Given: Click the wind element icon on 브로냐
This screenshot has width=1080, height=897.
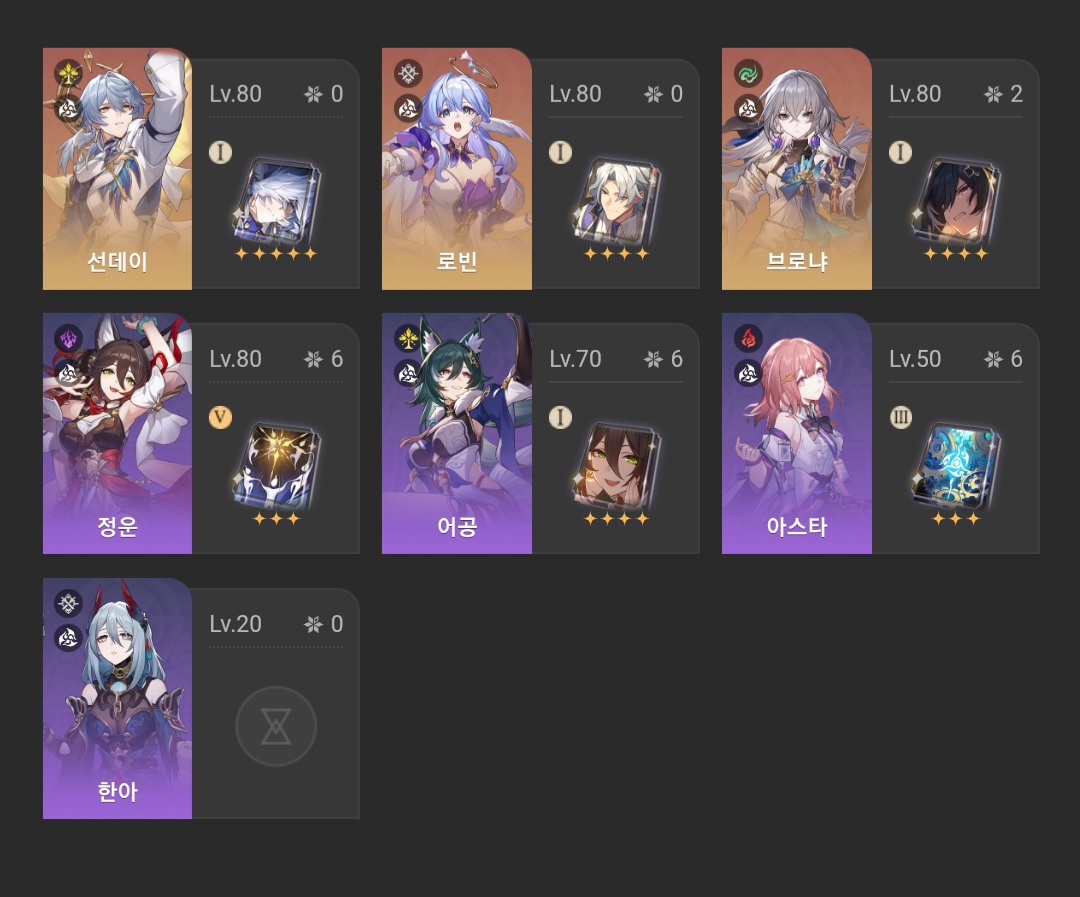Looking at the screenshot, I should point(748,73).
